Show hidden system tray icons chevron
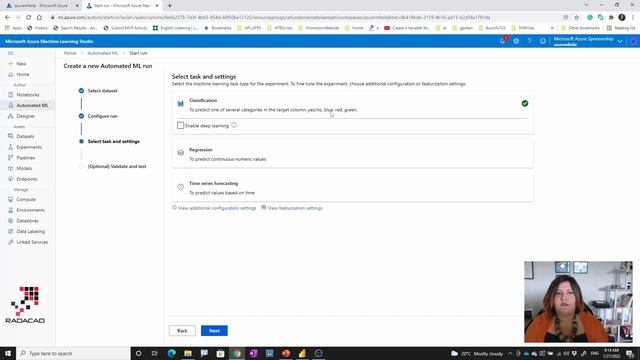640x360 pixels. (x=510, y=353)
